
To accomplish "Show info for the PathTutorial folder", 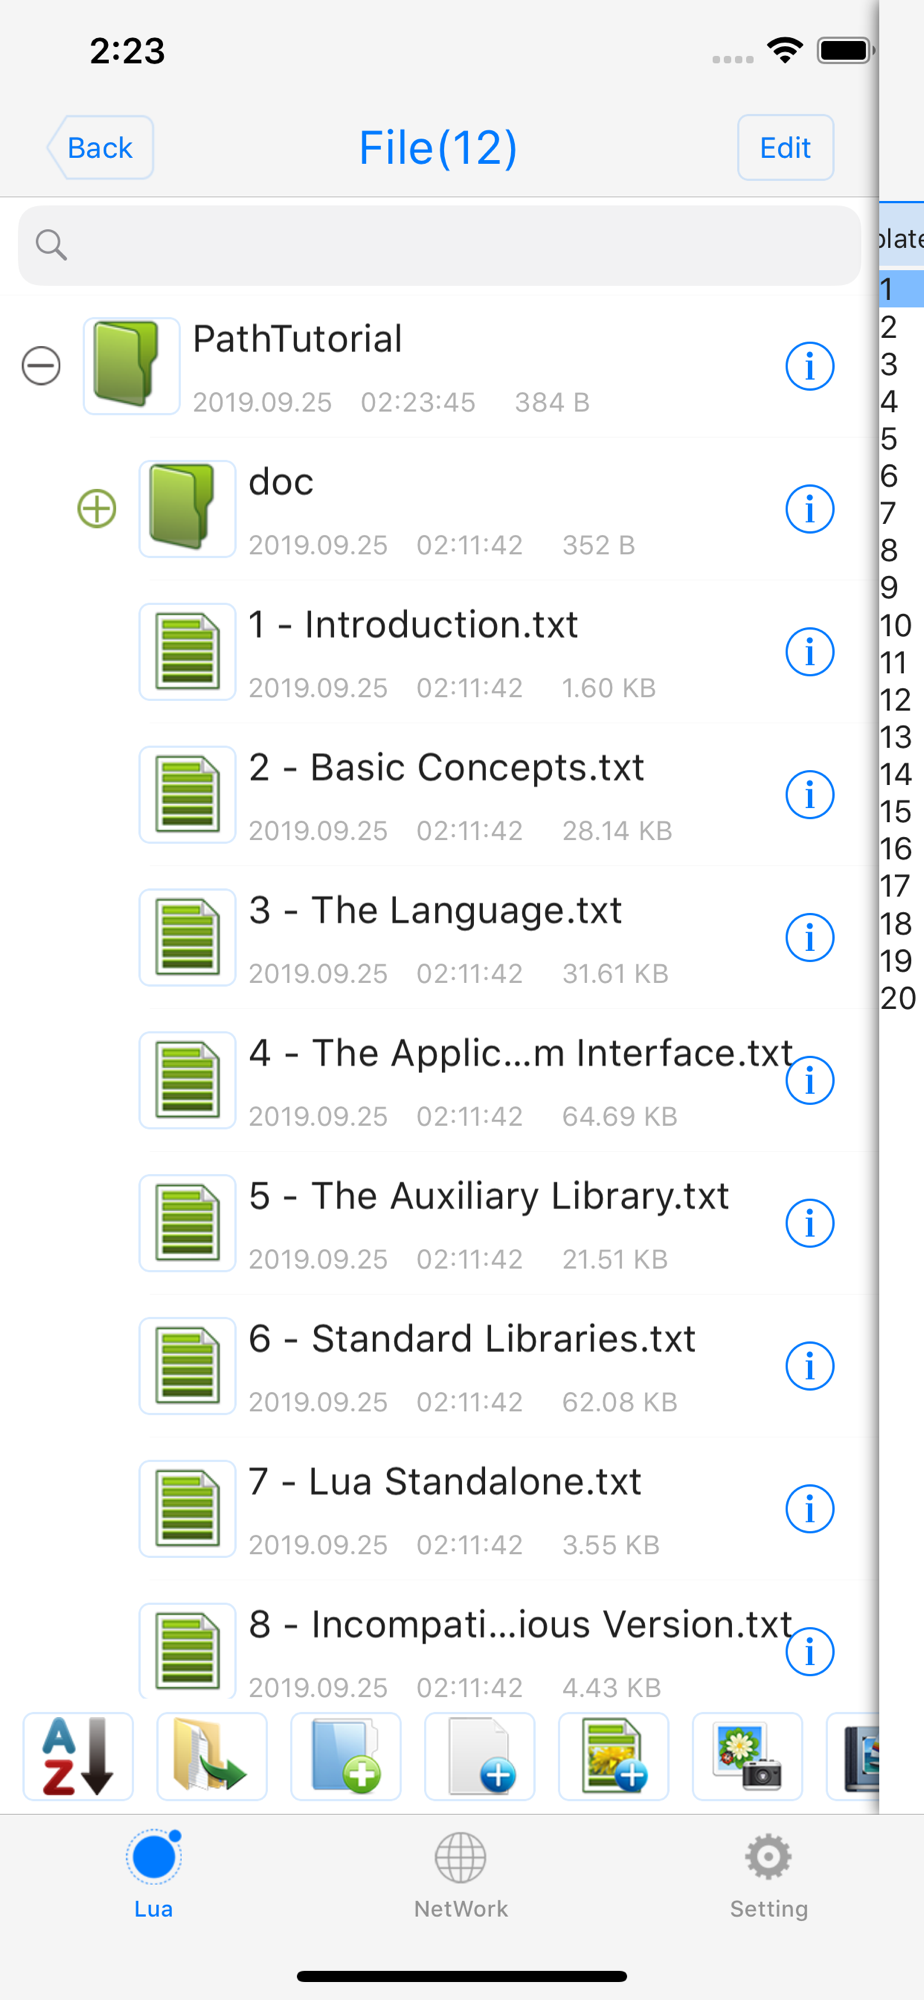I will [810, 366].
